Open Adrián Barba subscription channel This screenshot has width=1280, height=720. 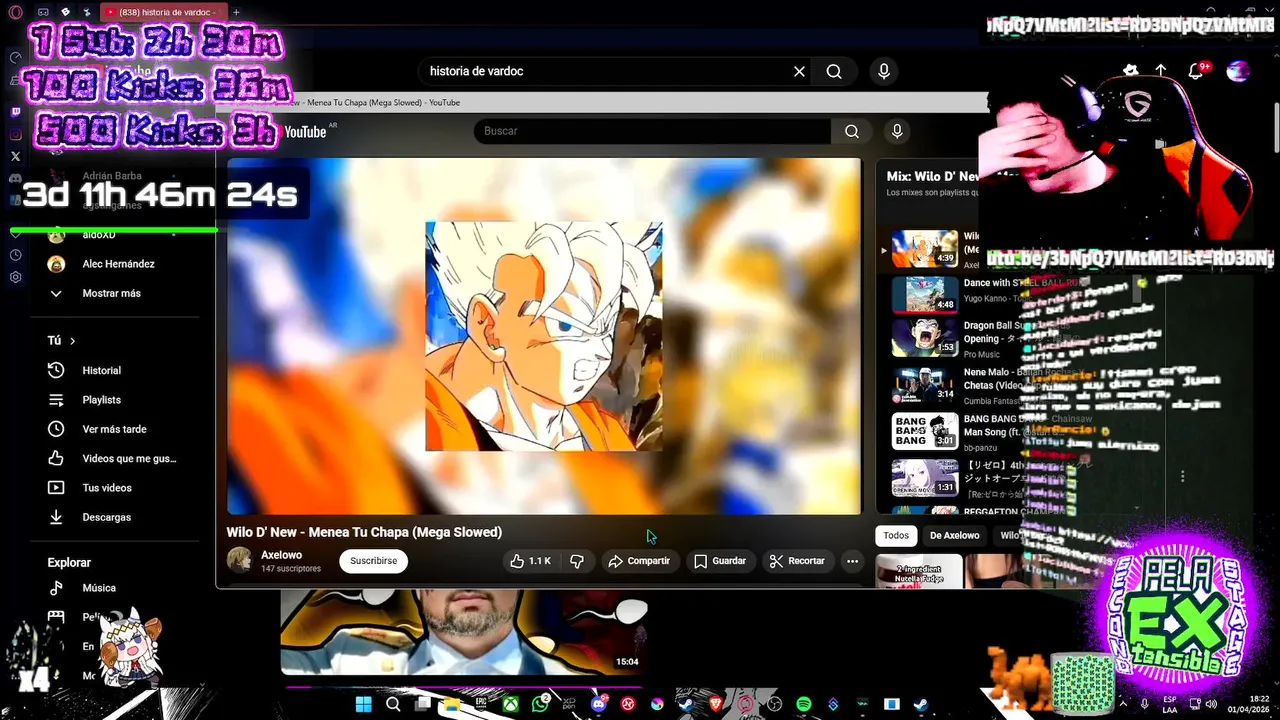(112, 176)
